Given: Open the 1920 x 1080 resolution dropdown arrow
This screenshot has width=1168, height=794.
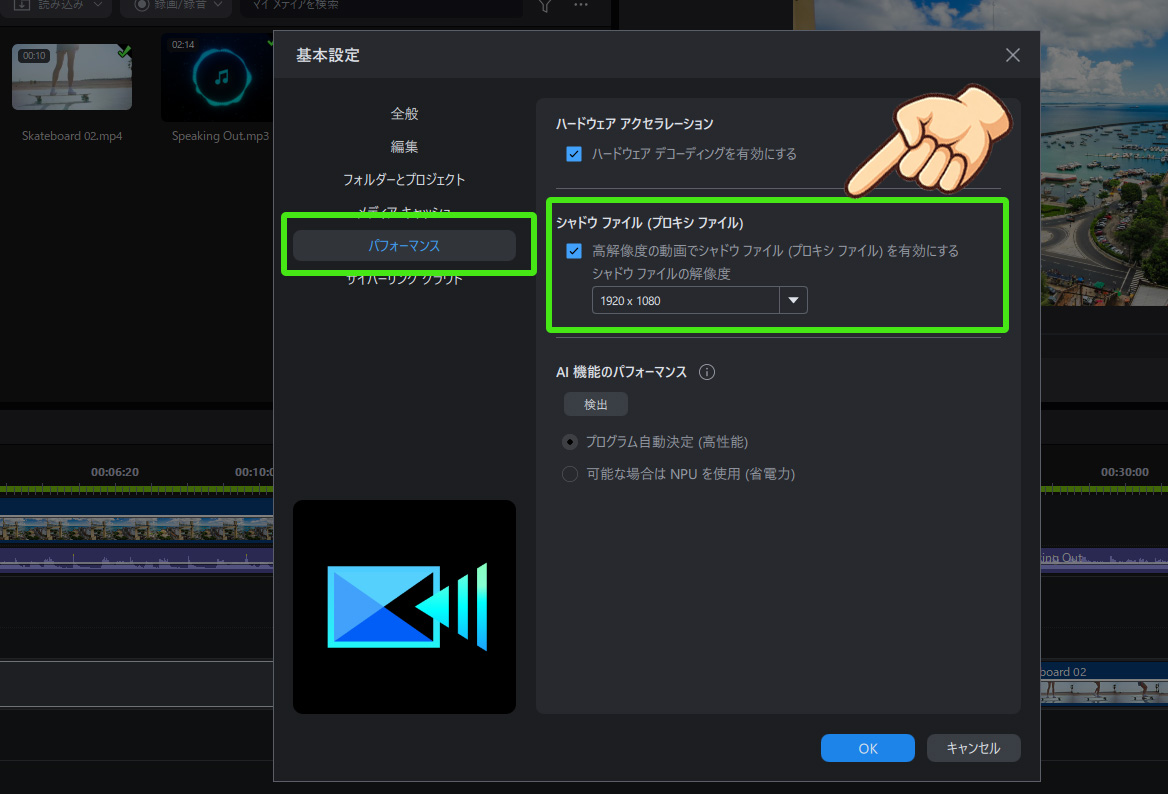Looking at the screenshot, I should tap(793, 300).
